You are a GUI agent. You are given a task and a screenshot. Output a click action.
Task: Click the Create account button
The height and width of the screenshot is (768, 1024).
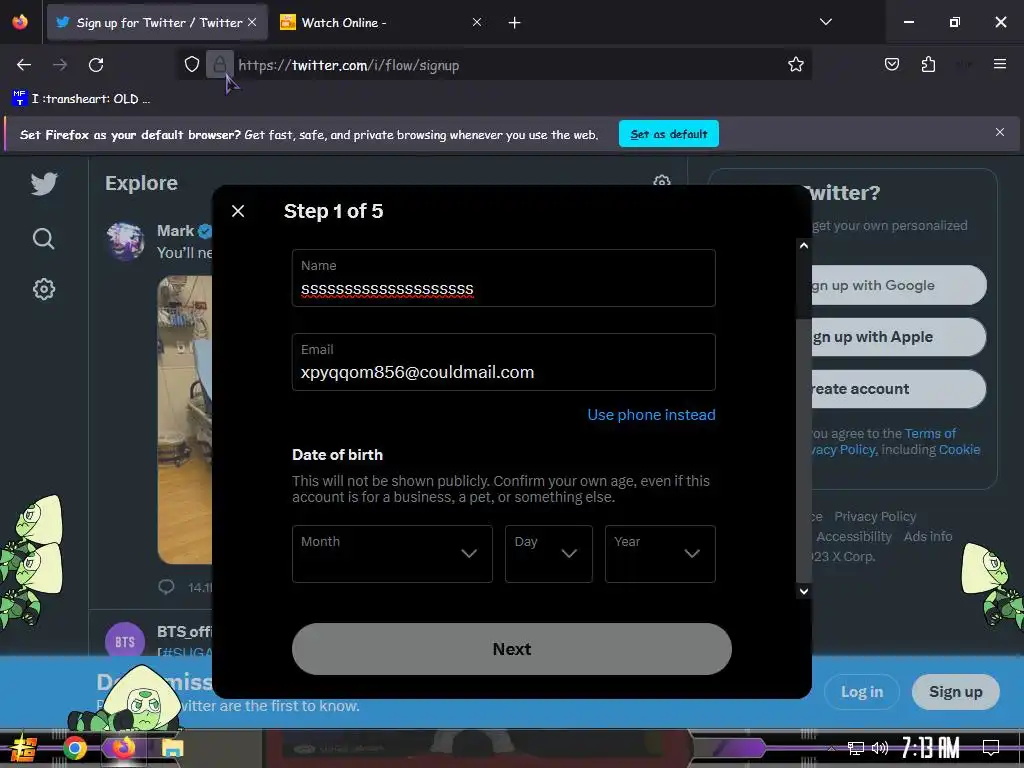(899, 389)
